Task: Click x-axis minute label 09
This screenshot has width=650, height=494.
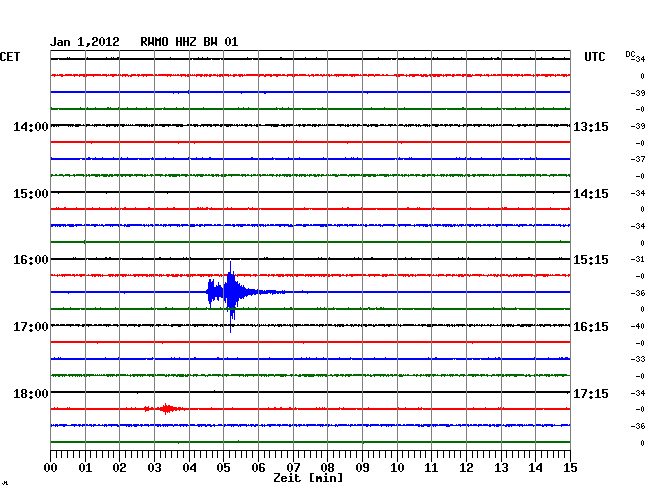Action: coord(362,468)
